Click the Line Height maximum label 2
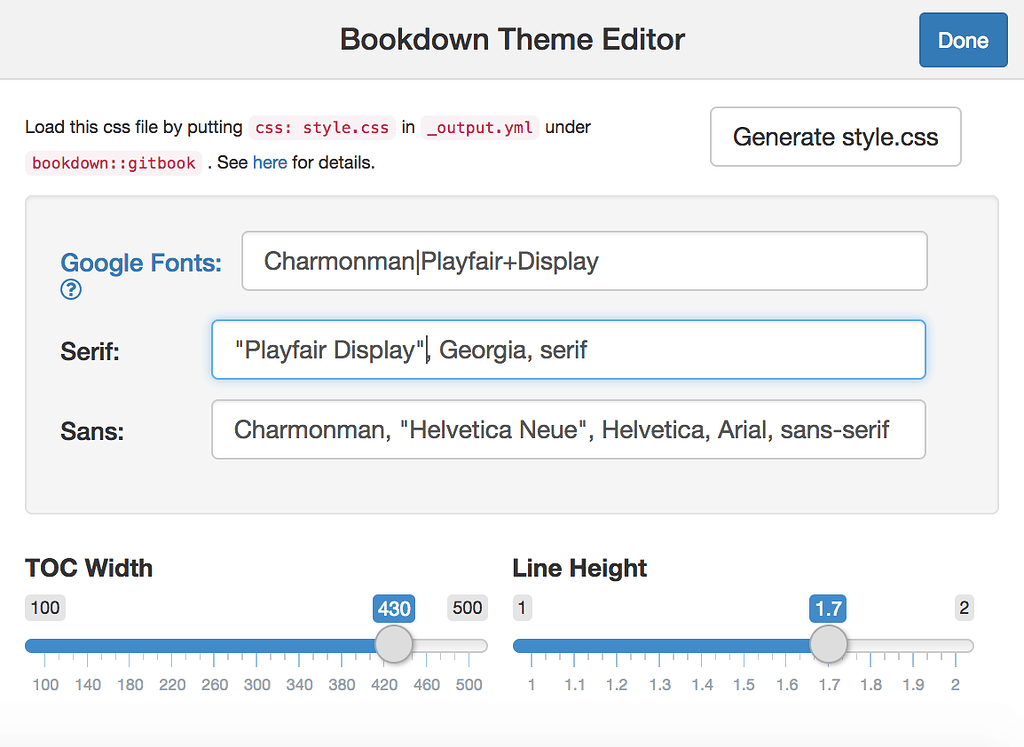The image size is (1024, 747). click(962, 608)
